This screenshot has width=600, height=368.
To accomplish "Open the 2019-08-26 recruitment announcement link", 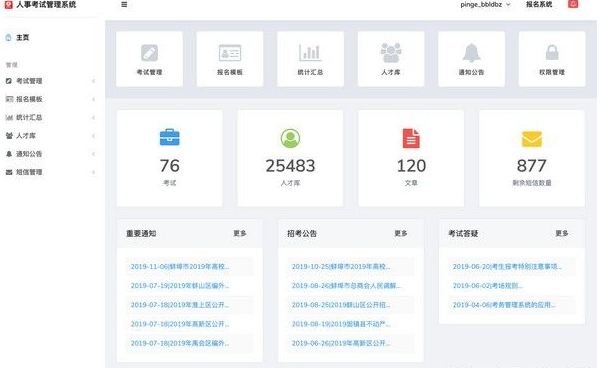I will click(346, 286).
